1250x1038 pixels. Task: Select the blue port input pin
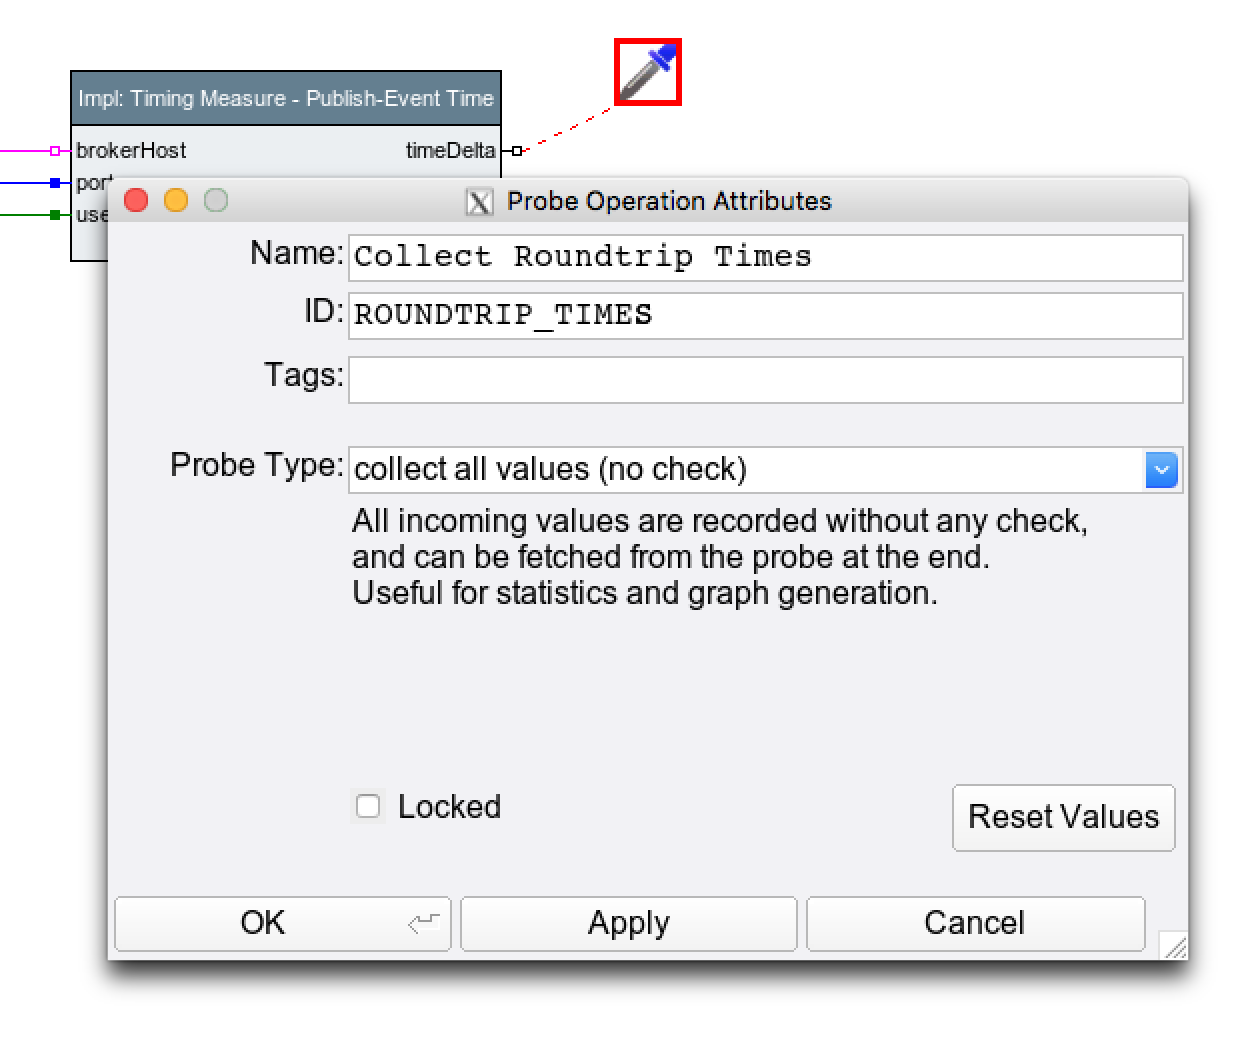(x=55, y=183)
